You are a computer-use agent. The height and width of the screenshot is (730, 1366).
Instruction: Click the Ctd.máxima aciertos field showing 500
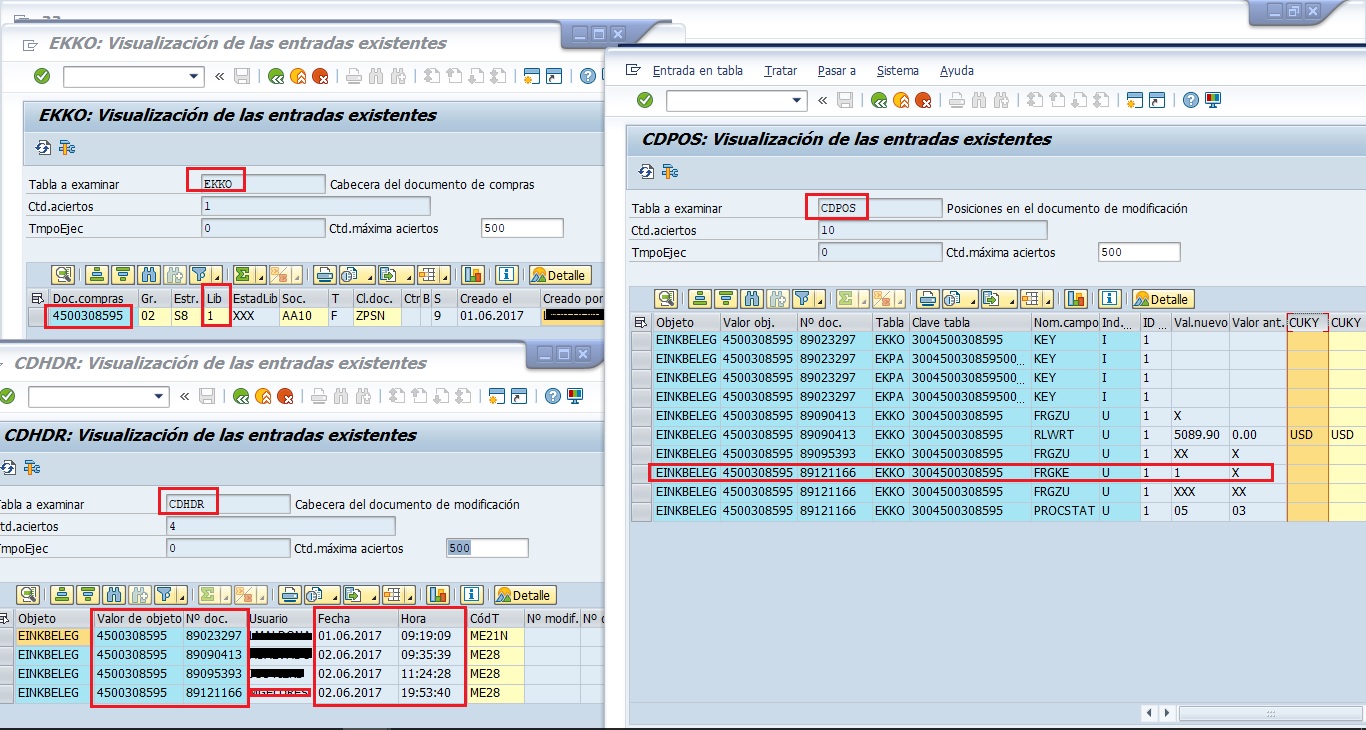tap(1137, 252)
